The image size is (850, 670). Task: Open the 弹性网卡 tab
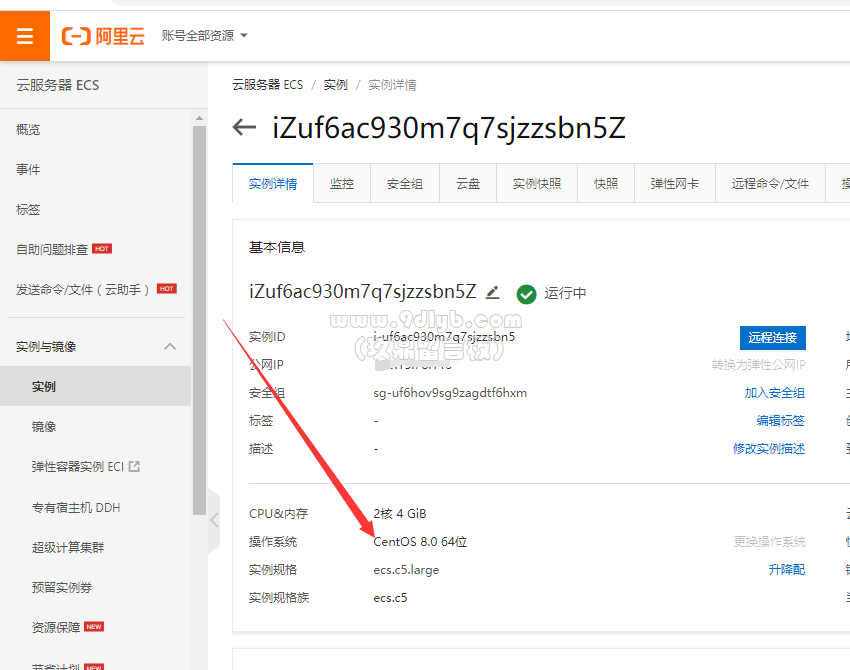pos(675,184)
